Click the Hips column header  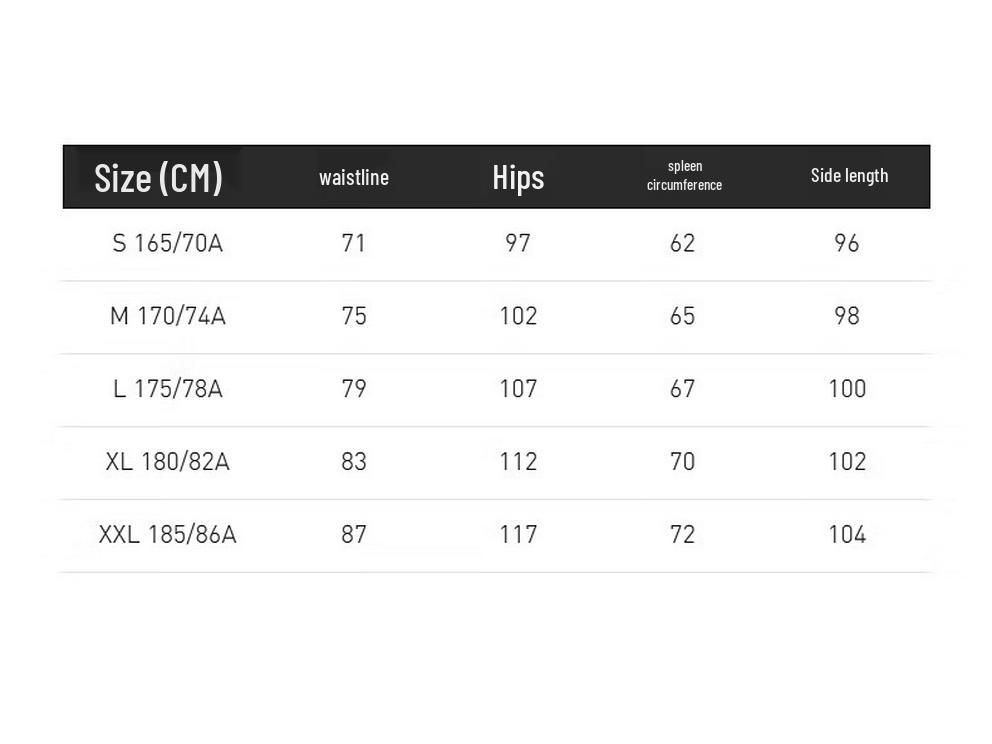point(518,177)
